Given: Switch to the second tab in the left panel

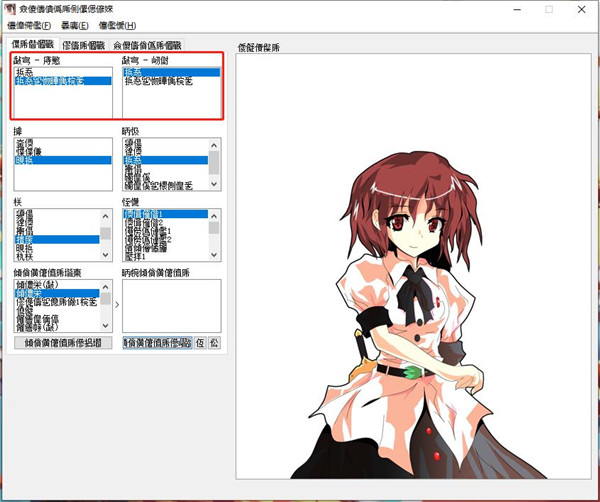Looking at the screenshot, I should 85,45.
